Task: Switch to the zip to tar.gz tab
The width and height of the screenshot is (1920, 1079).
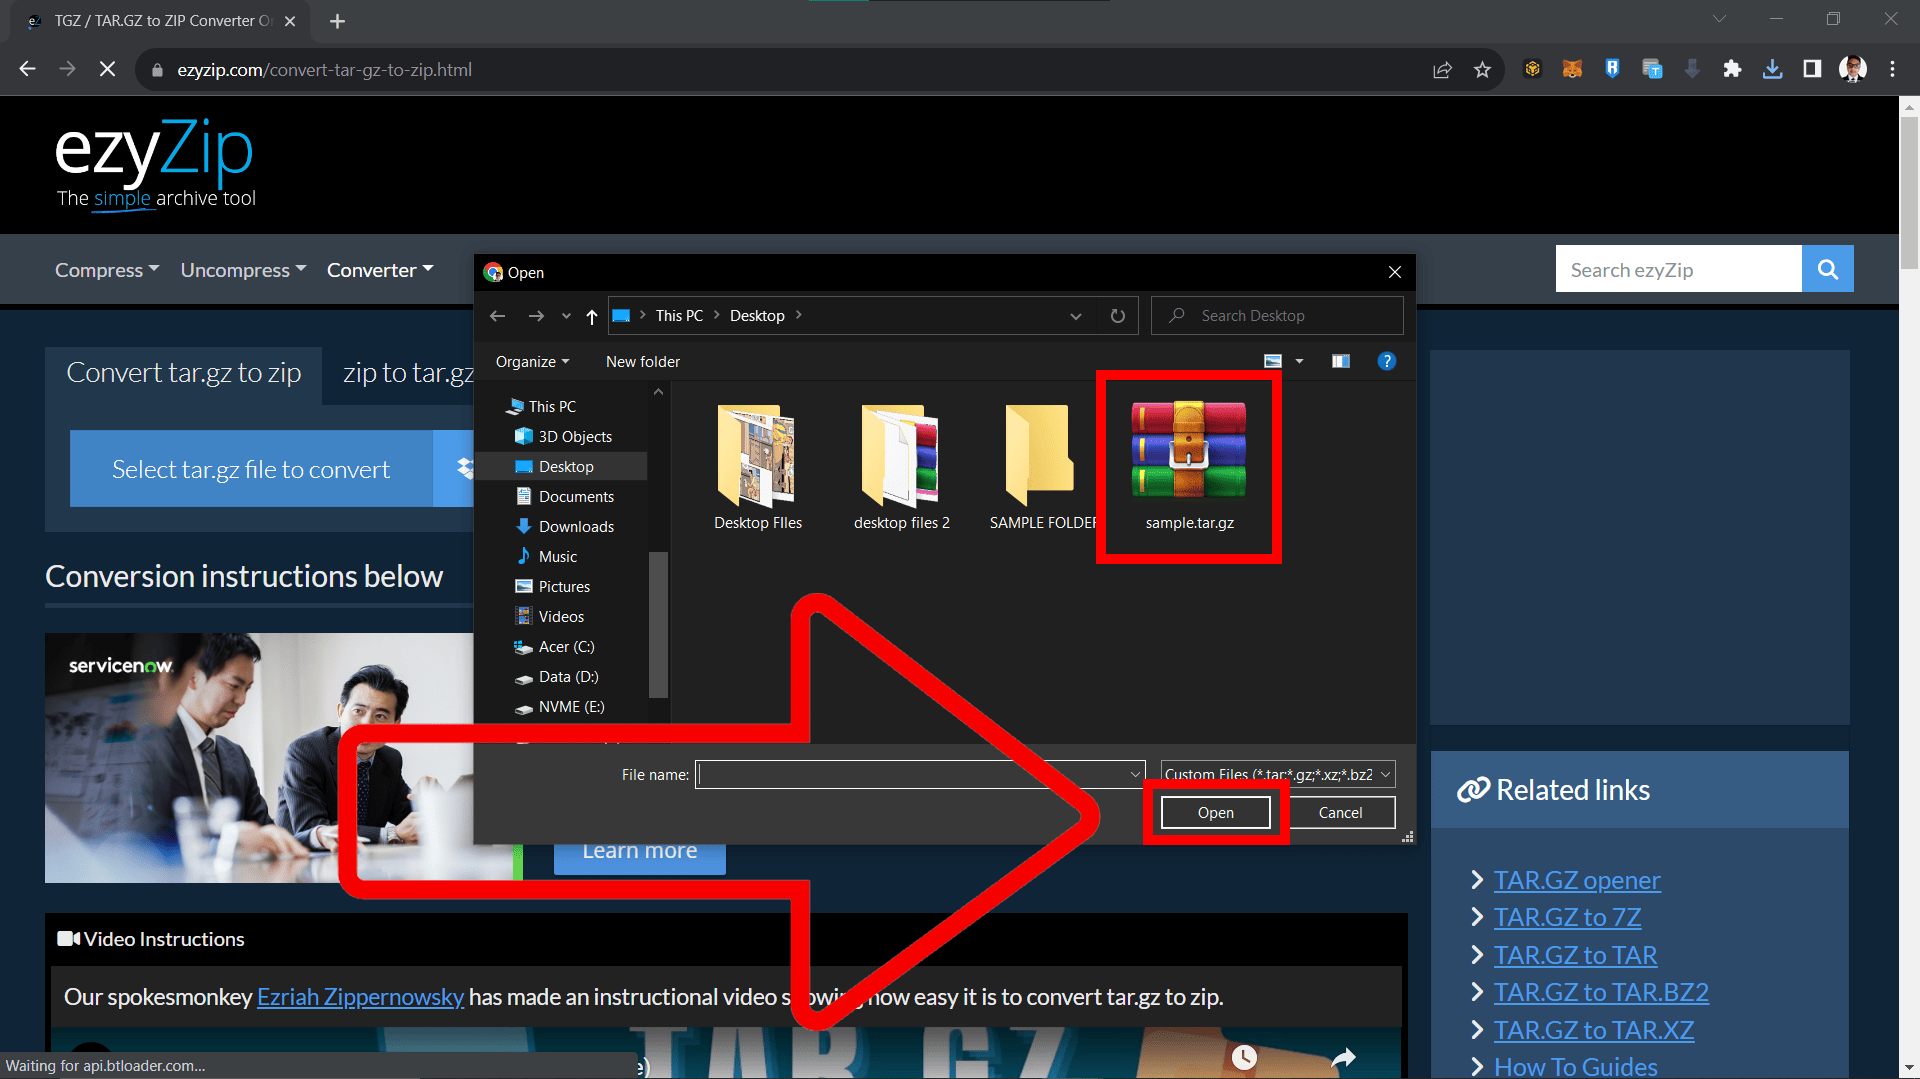Action: pyautogui.click(x=408, y=372)
